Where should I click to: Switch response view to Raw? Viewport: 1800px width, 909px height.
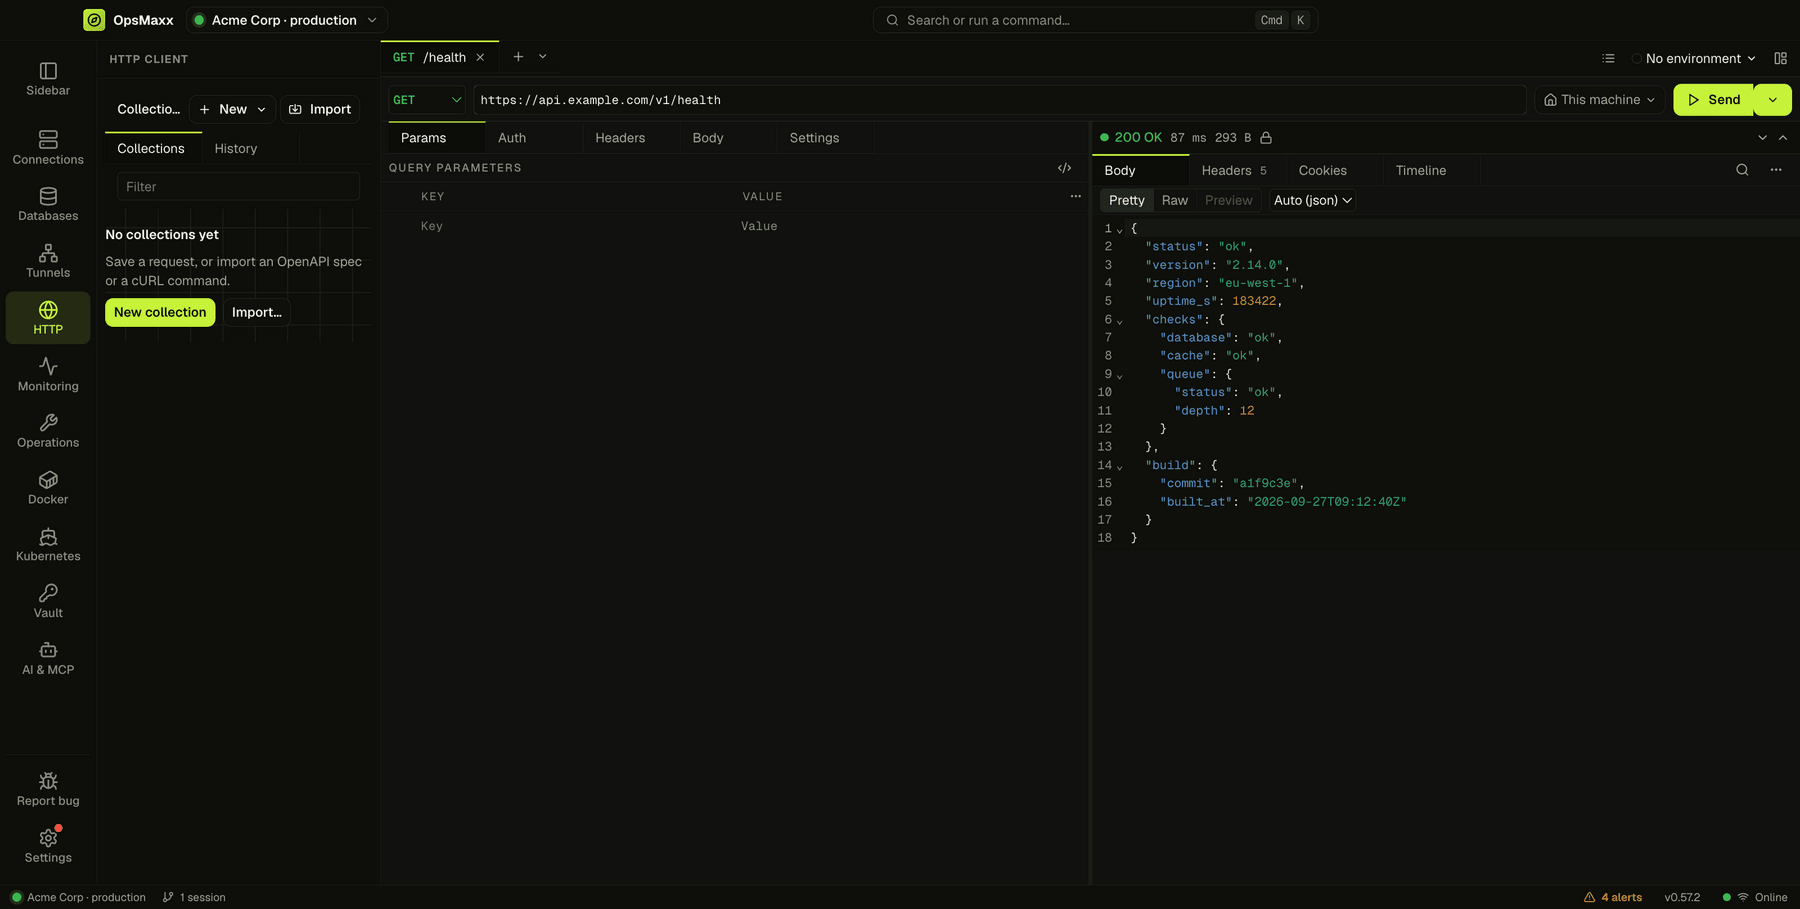pos(1174,200)
